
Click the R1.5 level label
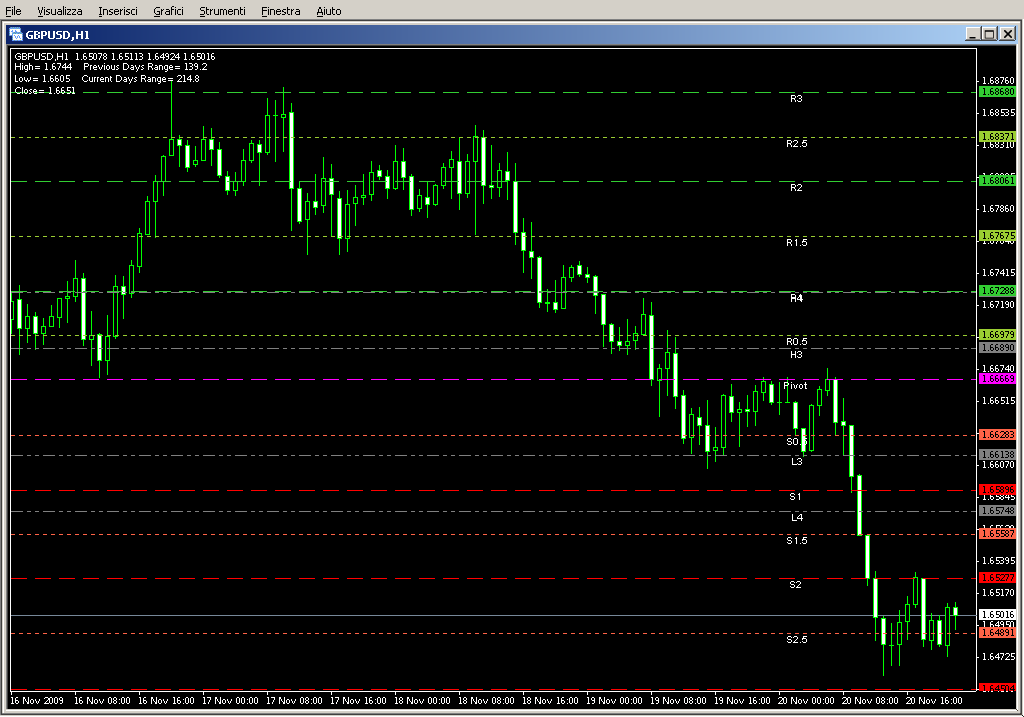pyautogui.click(x=797, y=242)
